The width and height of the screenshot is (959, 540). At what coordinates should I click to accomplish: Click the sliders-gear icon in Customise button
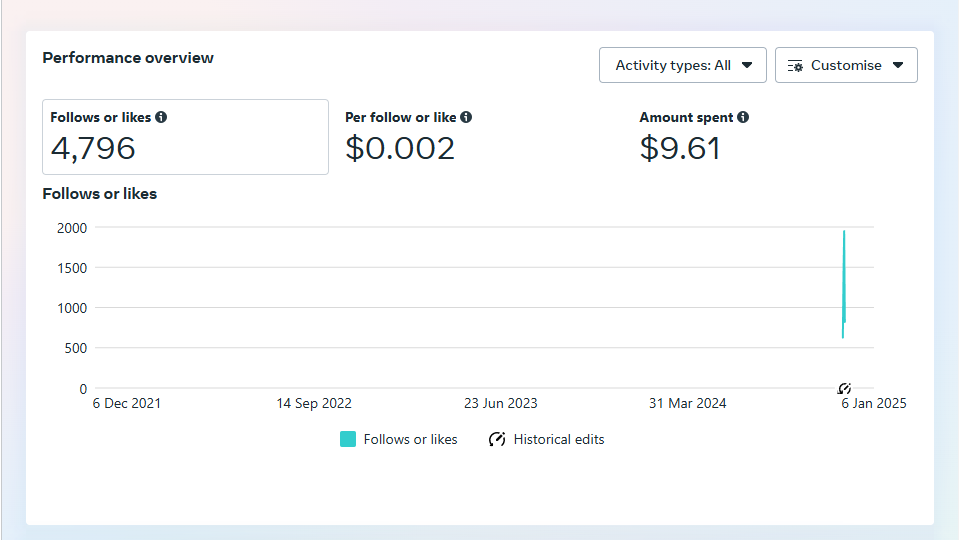795,65
